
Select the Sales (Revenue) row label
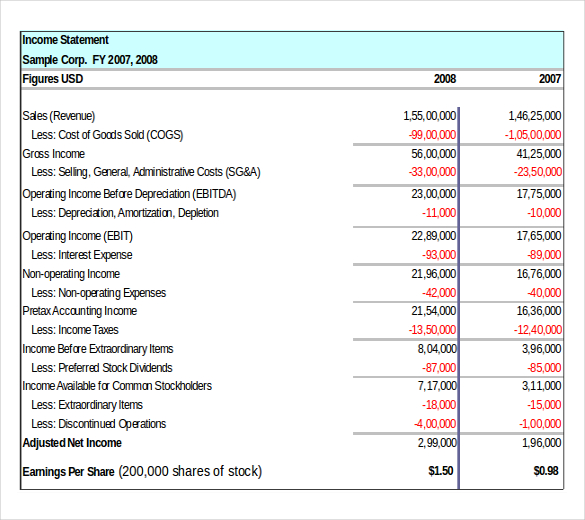(59, 116)
